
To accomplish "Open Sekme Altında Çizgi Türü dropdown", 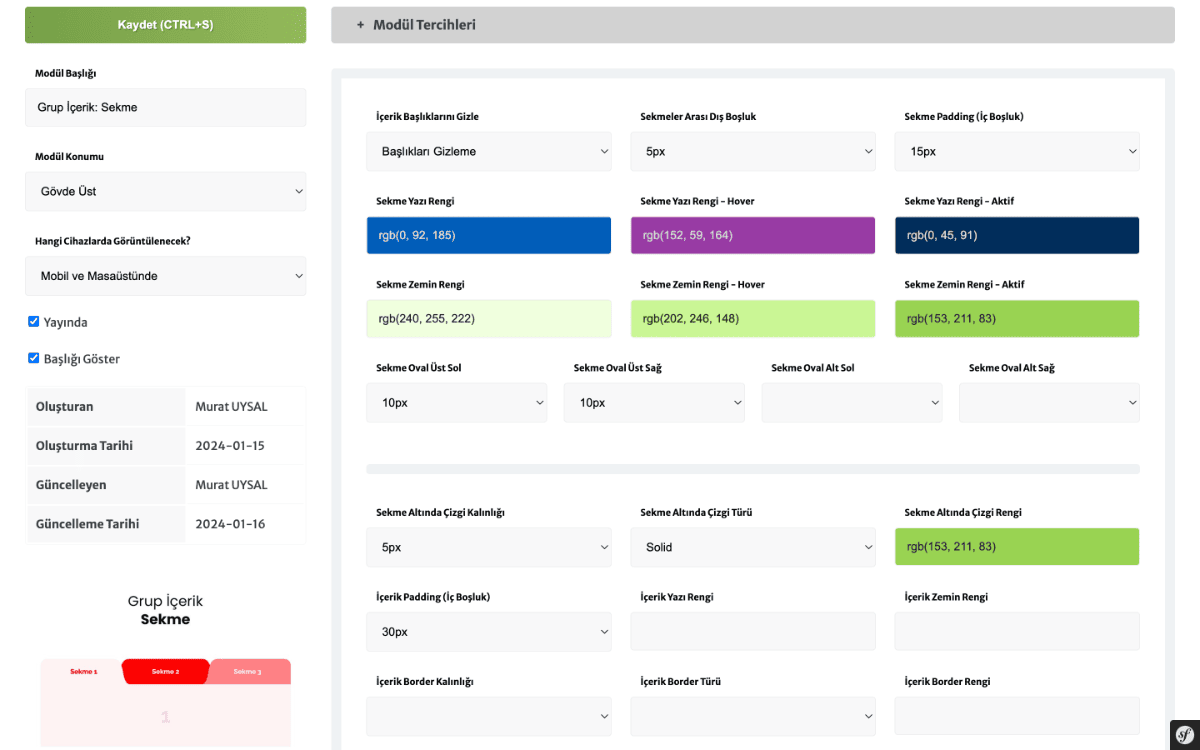I will pyautogui.click(x=753, y=547).
